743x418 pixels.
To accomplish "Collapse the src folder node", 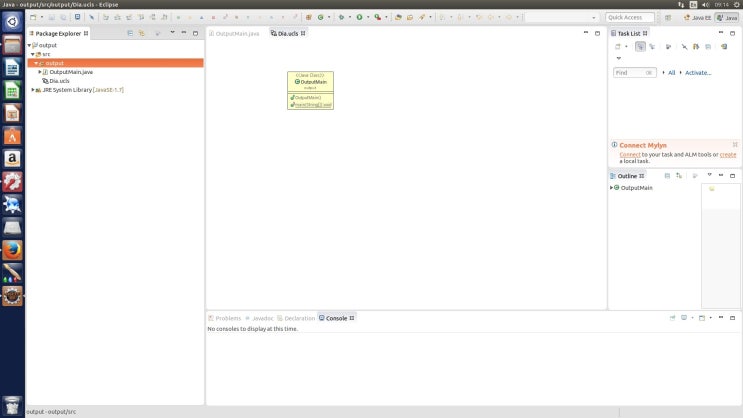I will [x=33, y=55].
